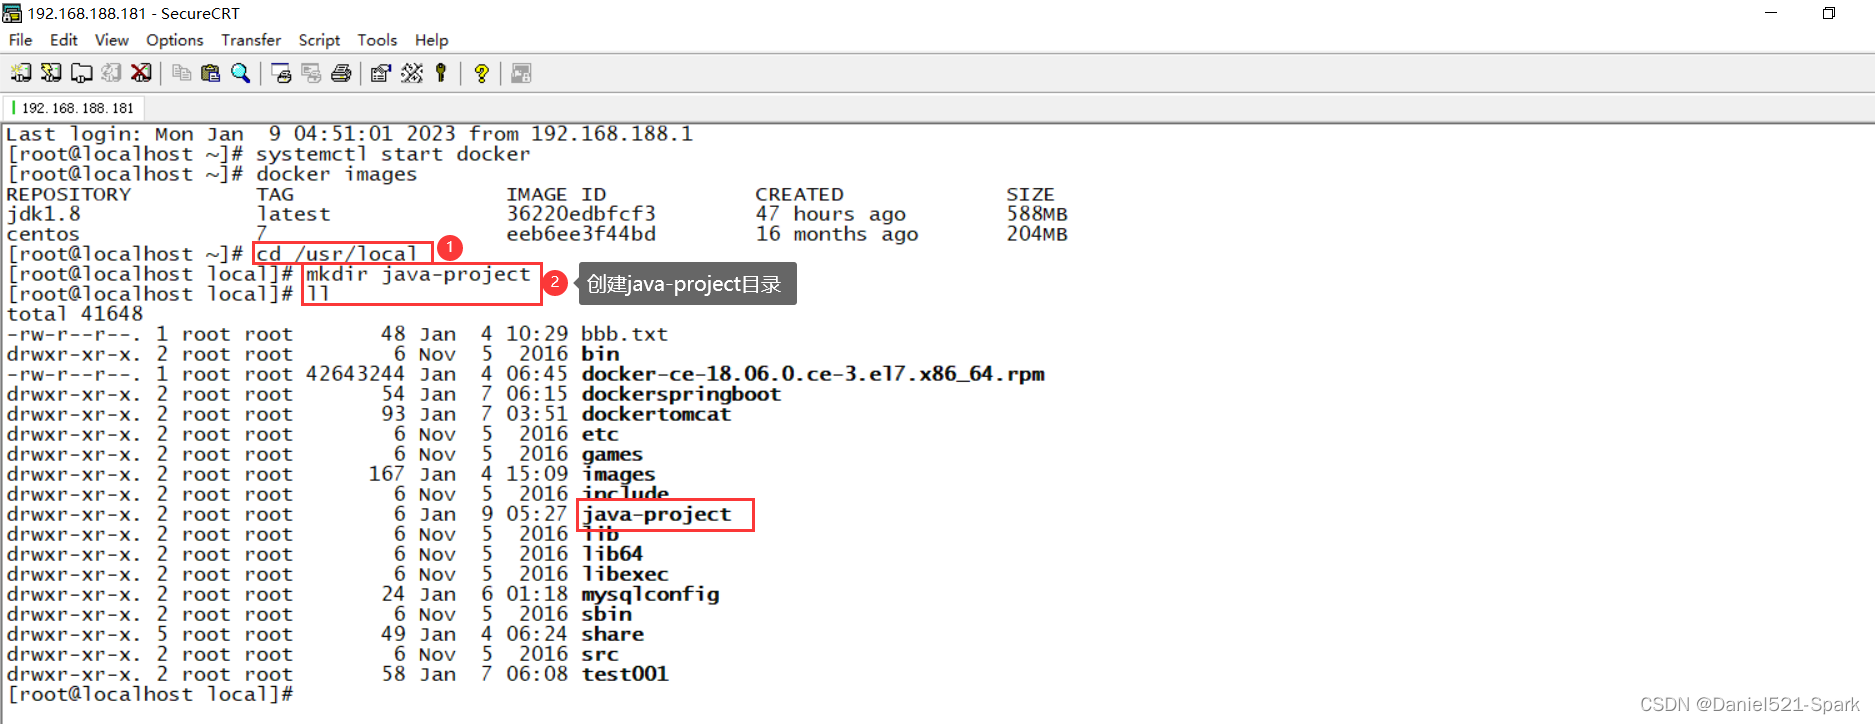Select the 192.168.188.181 session tab
Viewport: 1875px width, 724px height.
point(74,108)
